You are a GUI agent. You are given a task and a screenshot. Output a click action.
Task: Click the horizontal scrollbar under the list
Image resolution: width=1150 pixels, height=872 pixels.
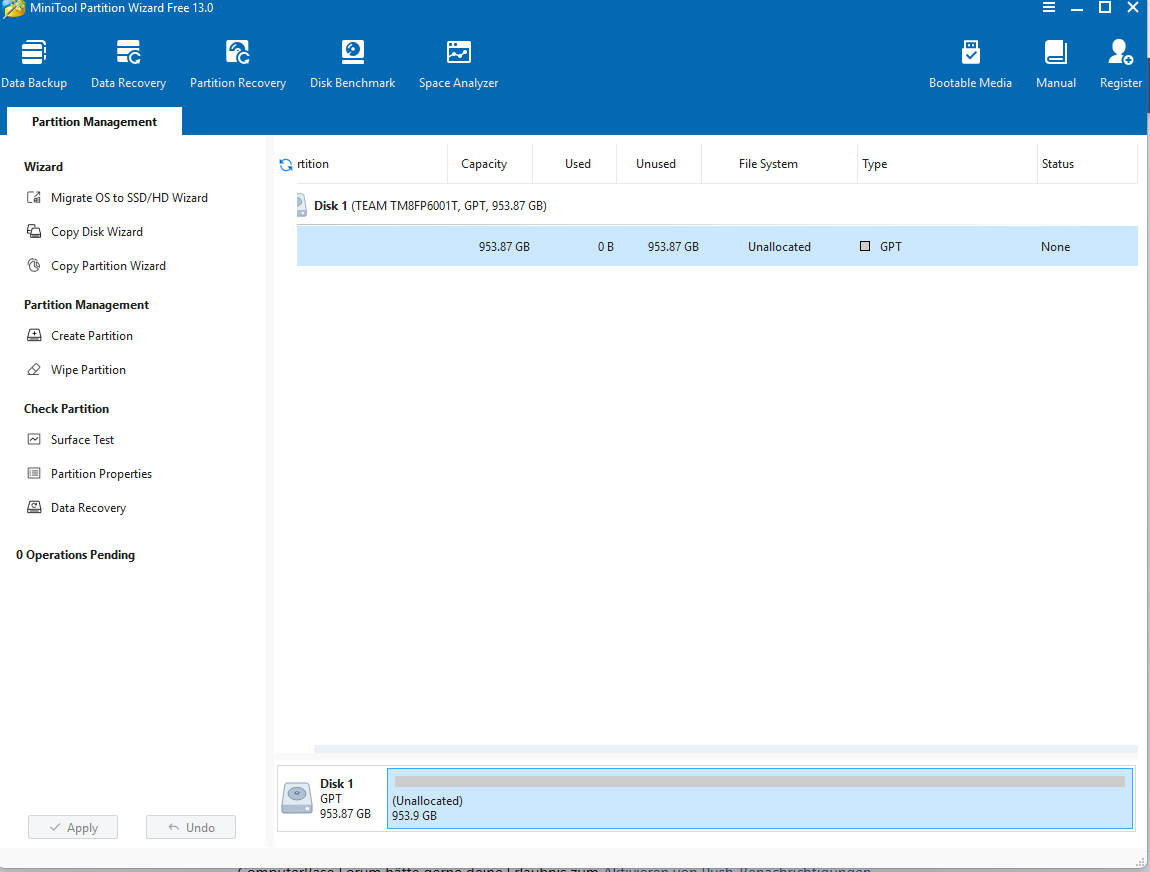[725, 750]
